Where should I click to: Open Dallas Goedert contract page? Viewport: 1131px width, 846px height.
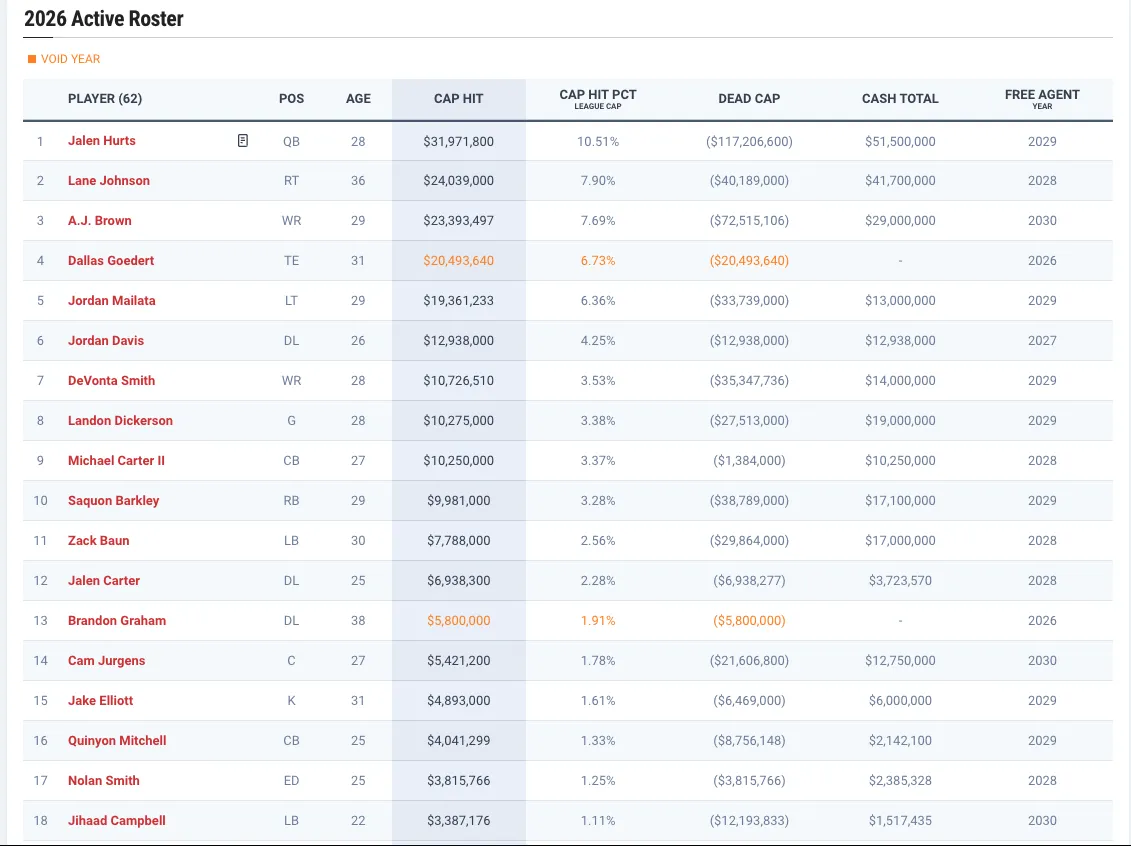[111, 261]
